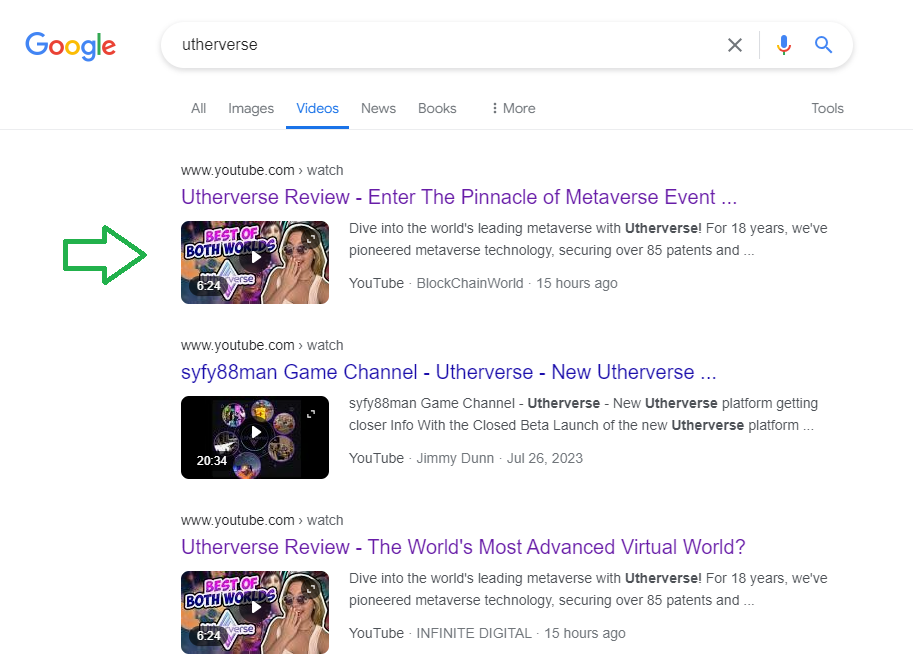
Task: Open the Books tab
Action: click(437, 108)
